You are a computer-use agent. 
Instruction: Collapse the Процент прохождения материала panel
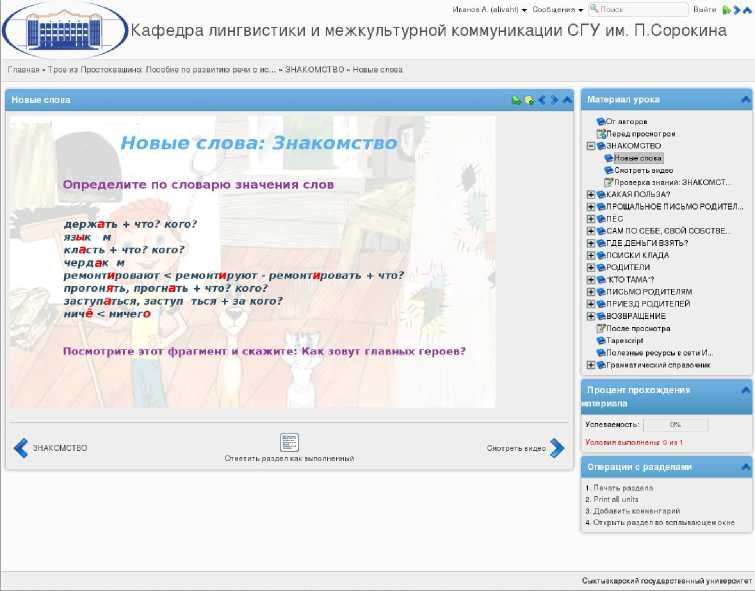point(745,390)
